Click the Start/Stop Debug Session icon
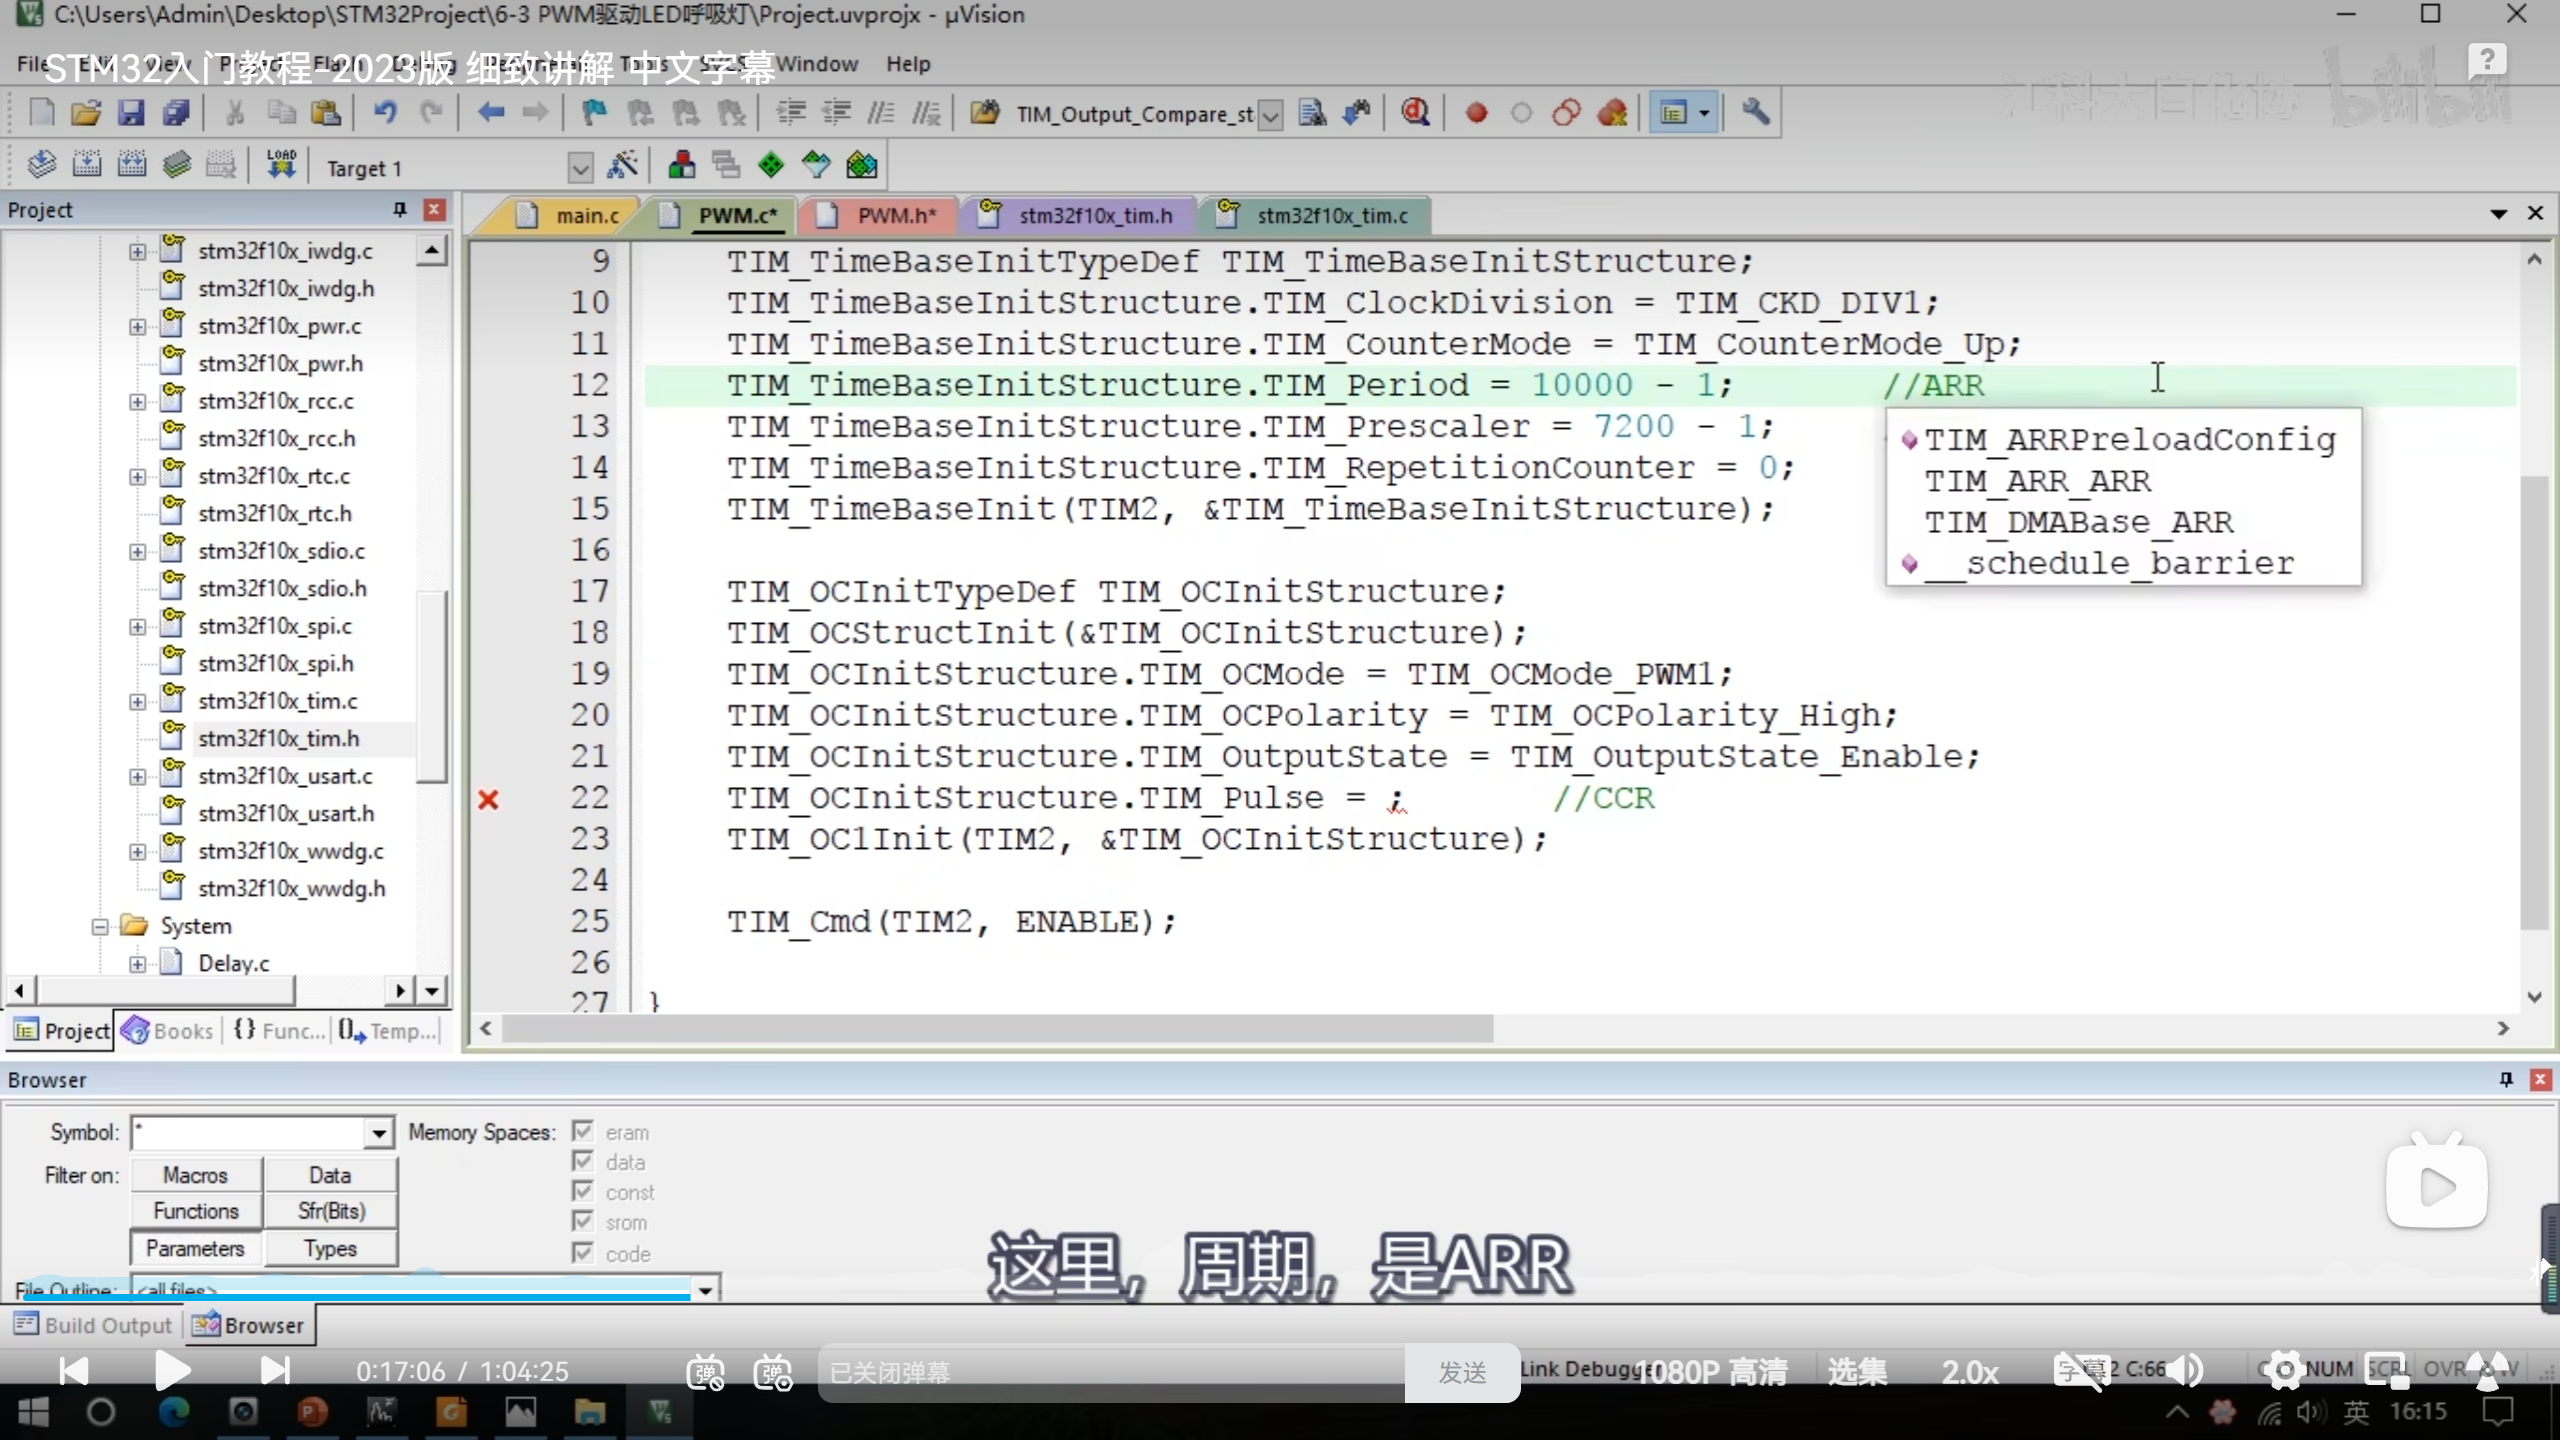Viewport: 2560px width, 1440px height. click(1414, 113)
